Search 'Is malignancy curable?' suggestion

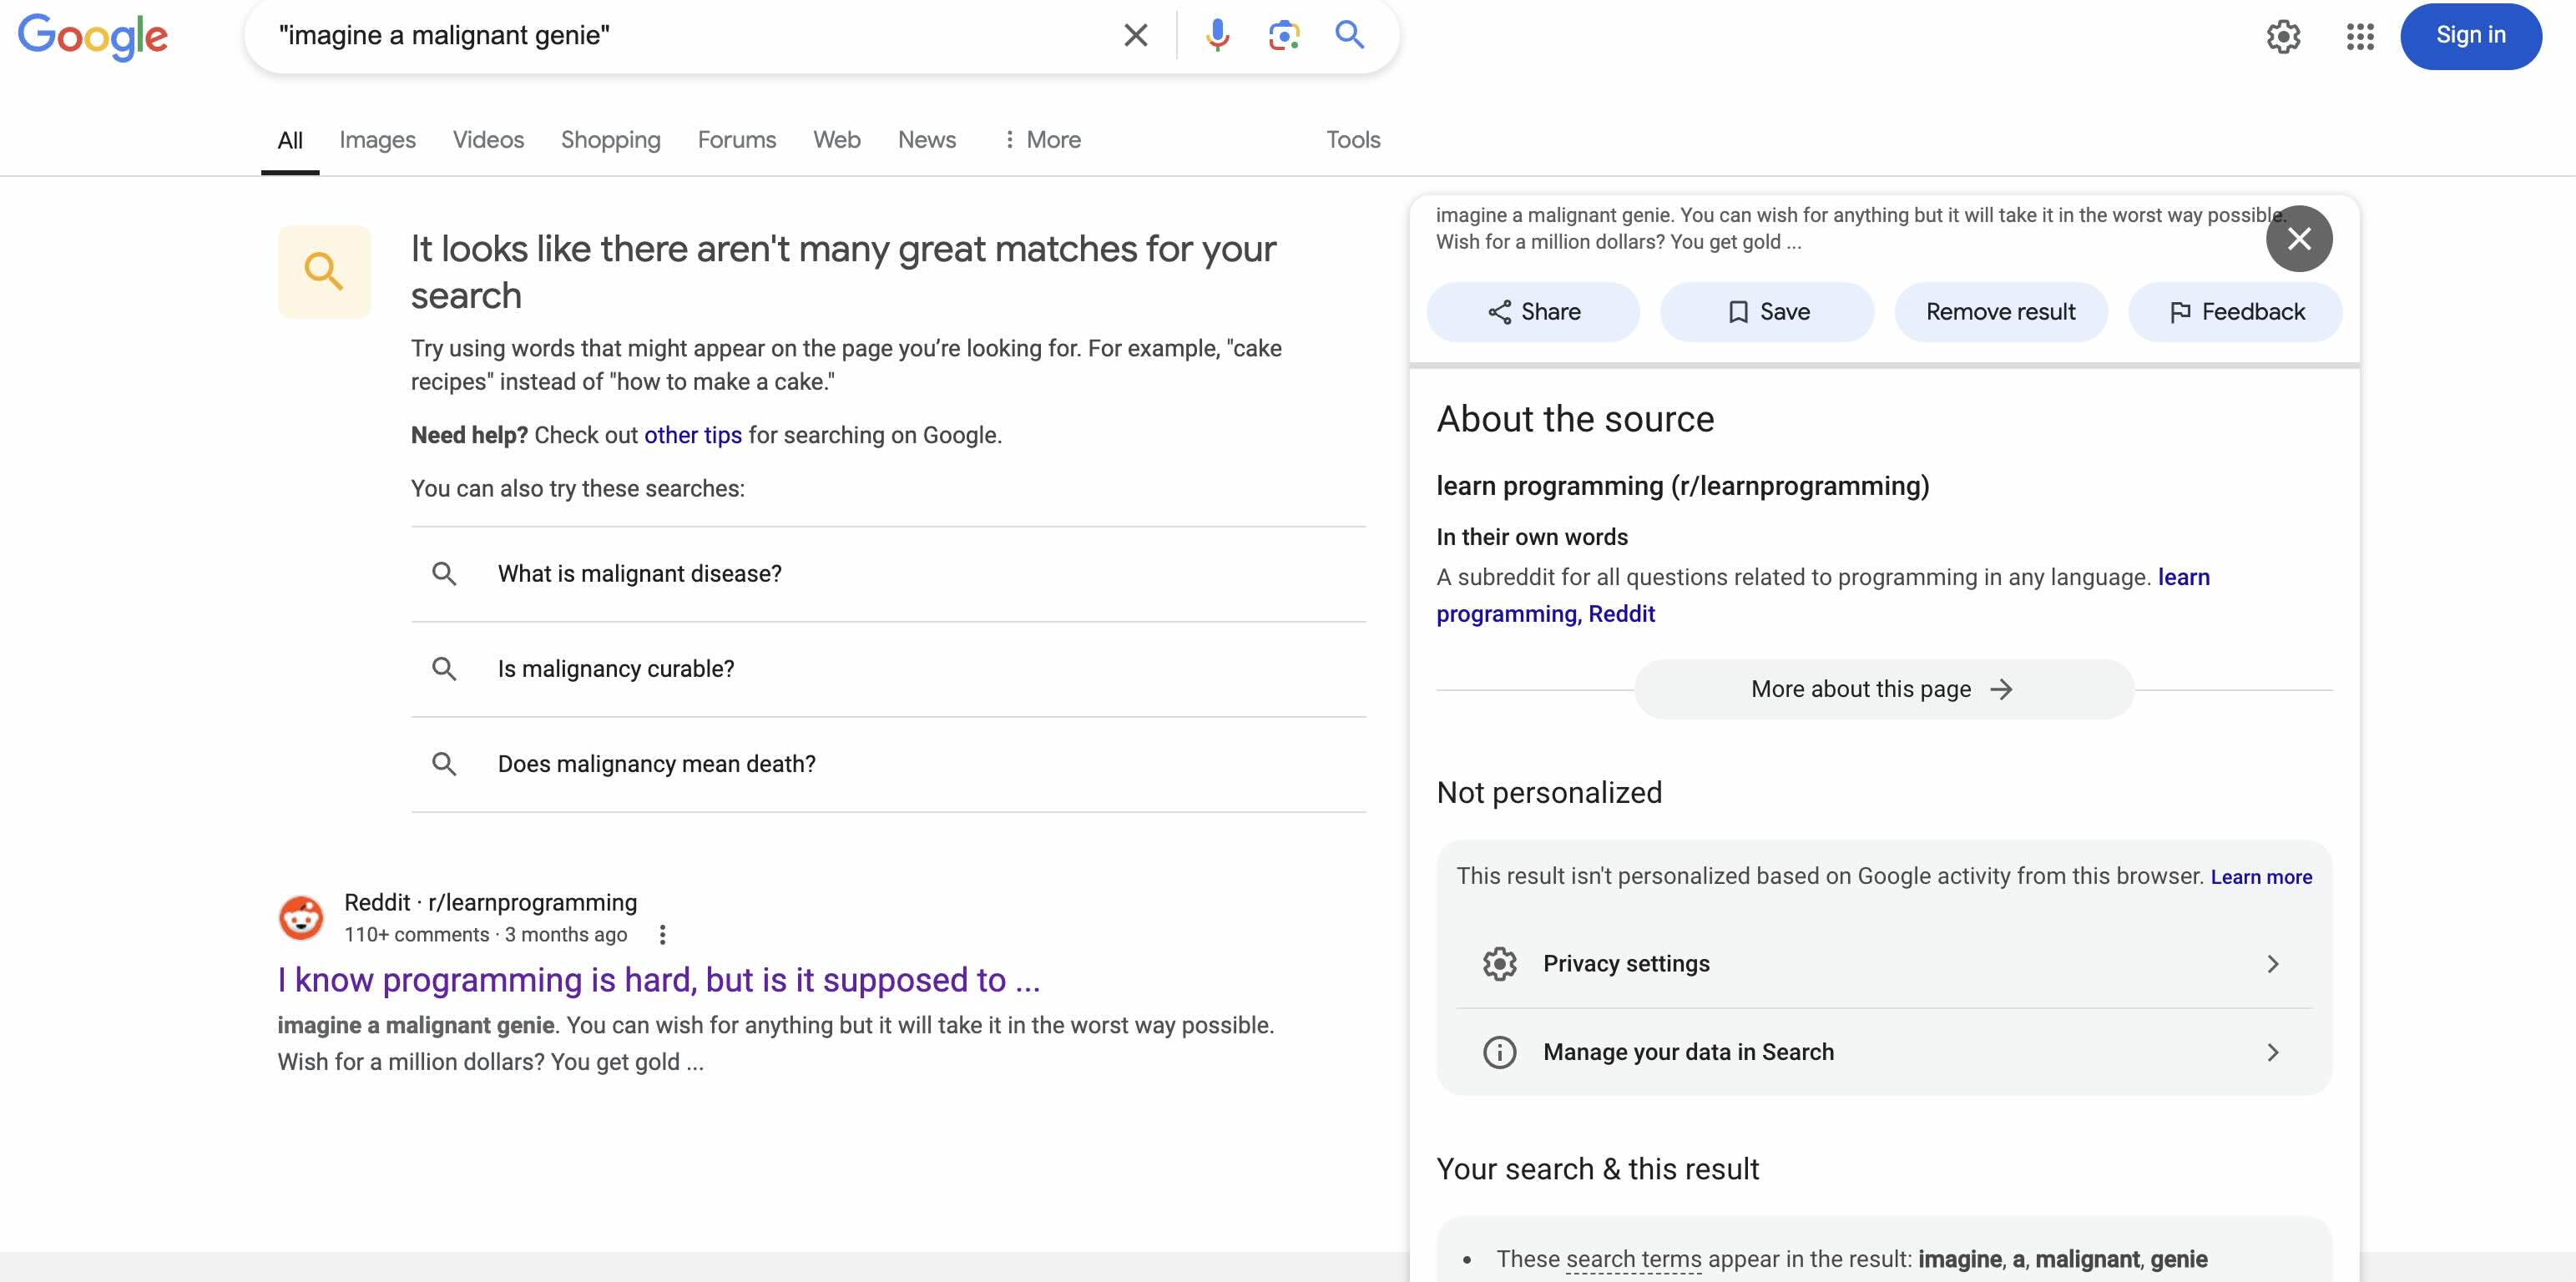(x=888, y=669)
